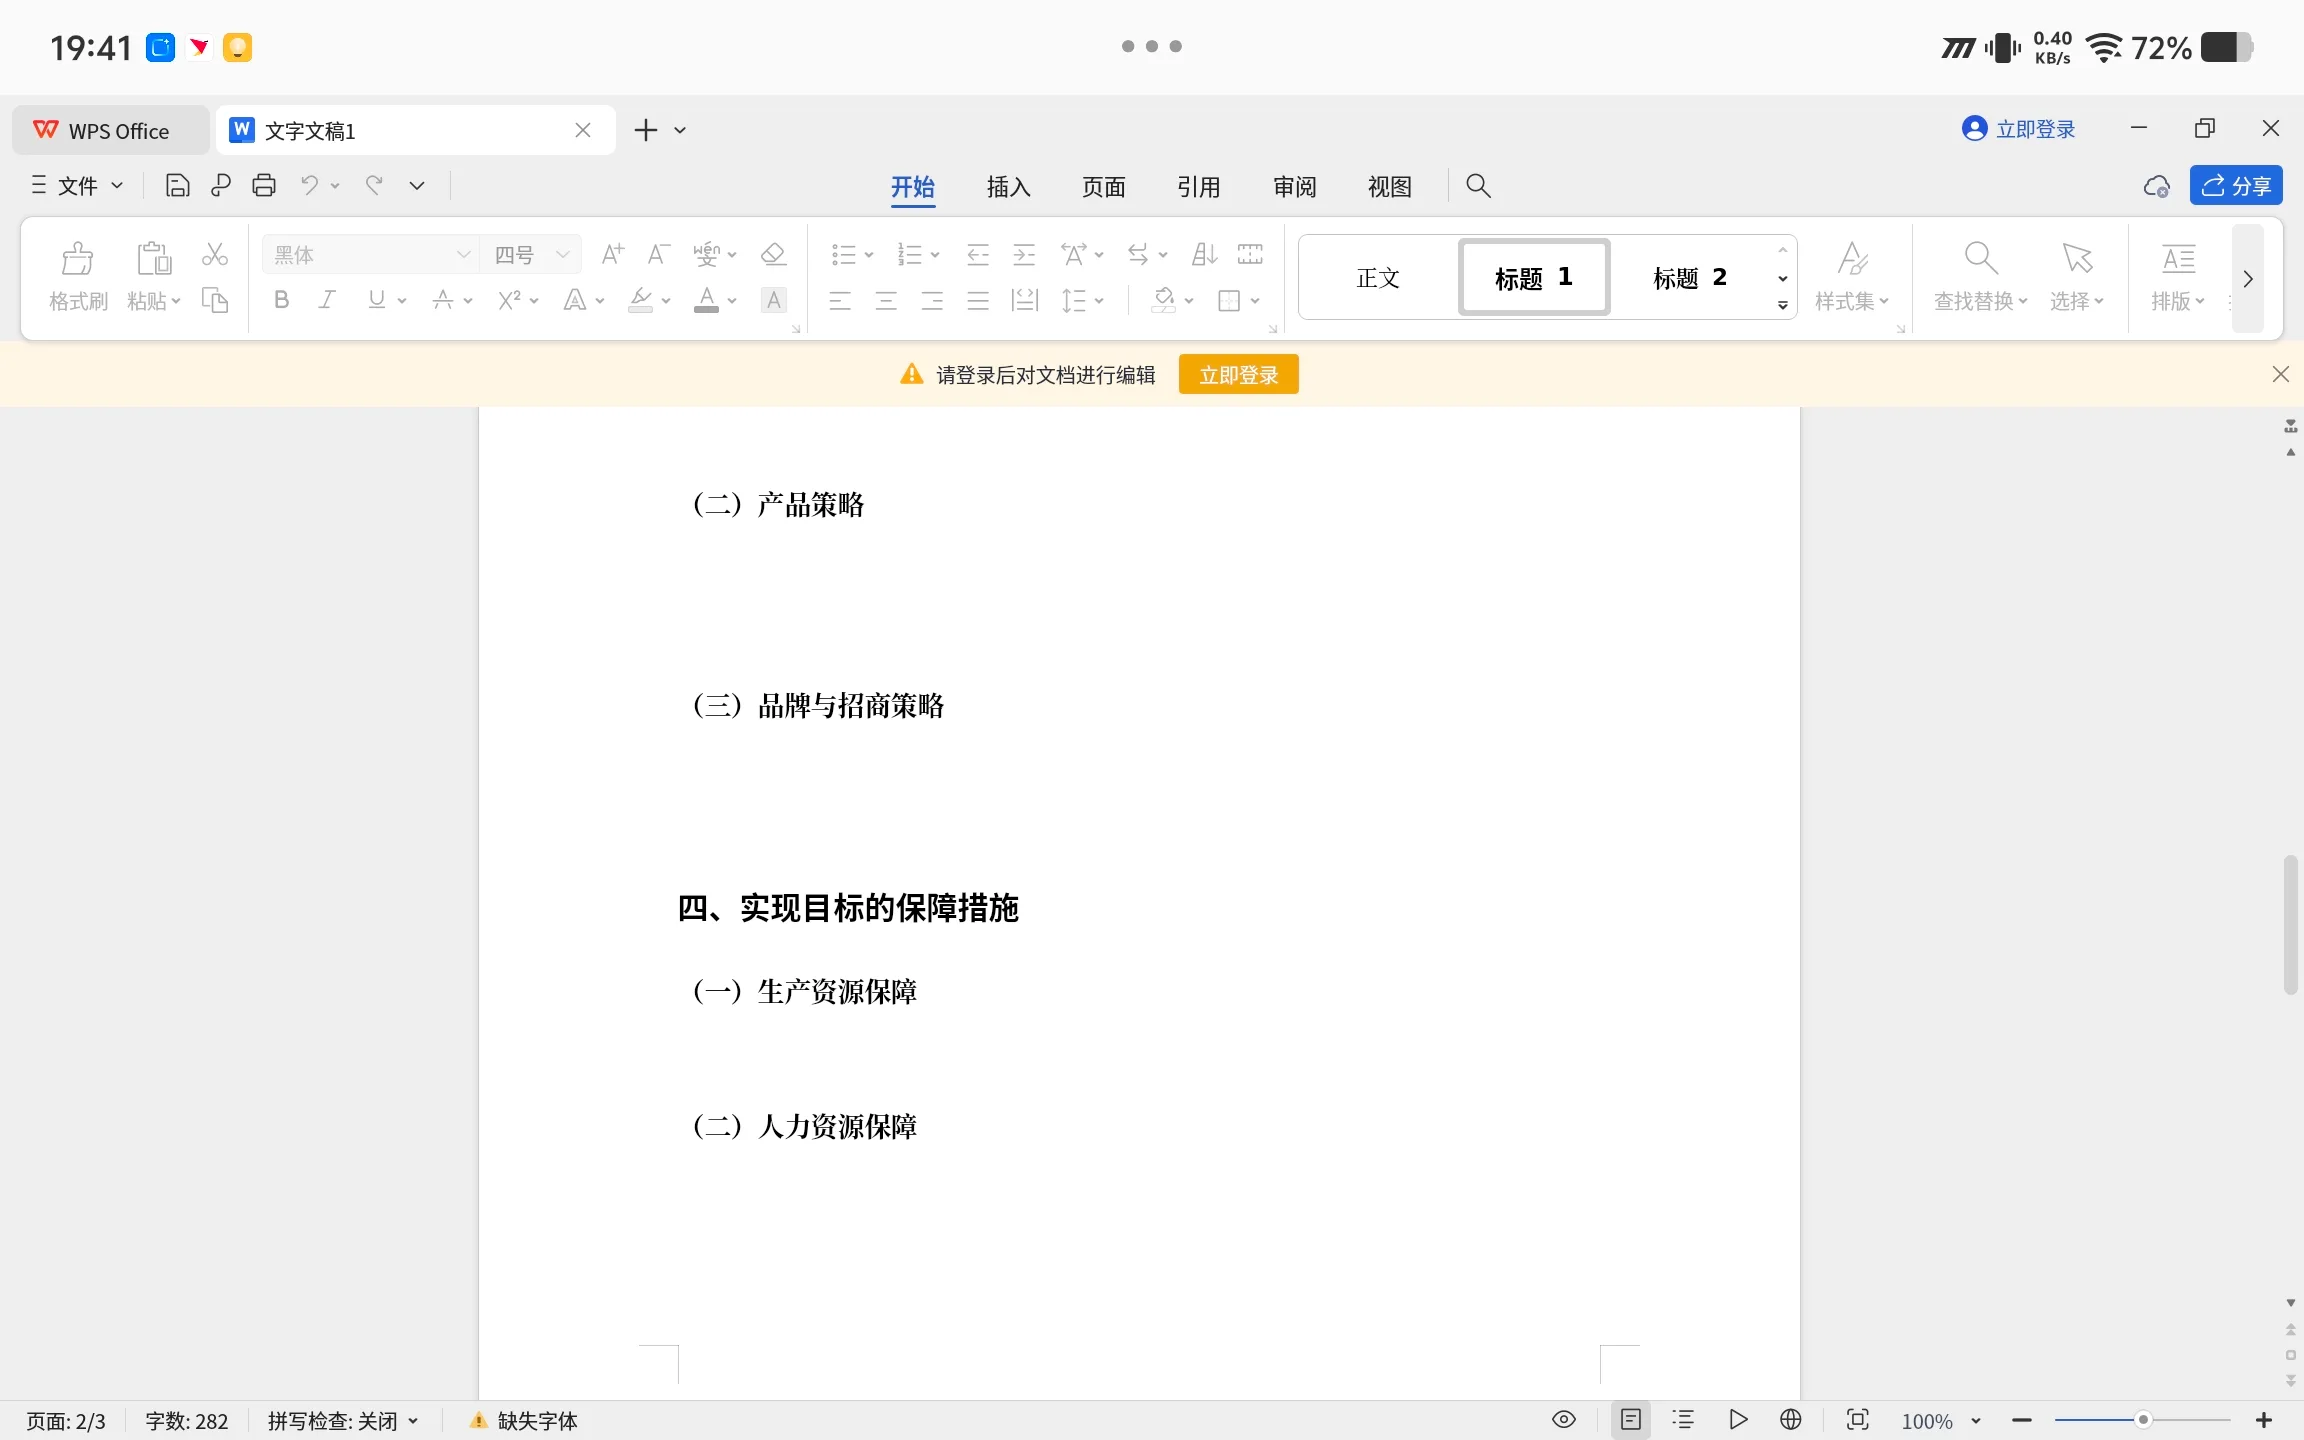The height and width of the screenshot is (1440, 2304).
Task: Click the Cut scissors icon
Action: [215, 255]
